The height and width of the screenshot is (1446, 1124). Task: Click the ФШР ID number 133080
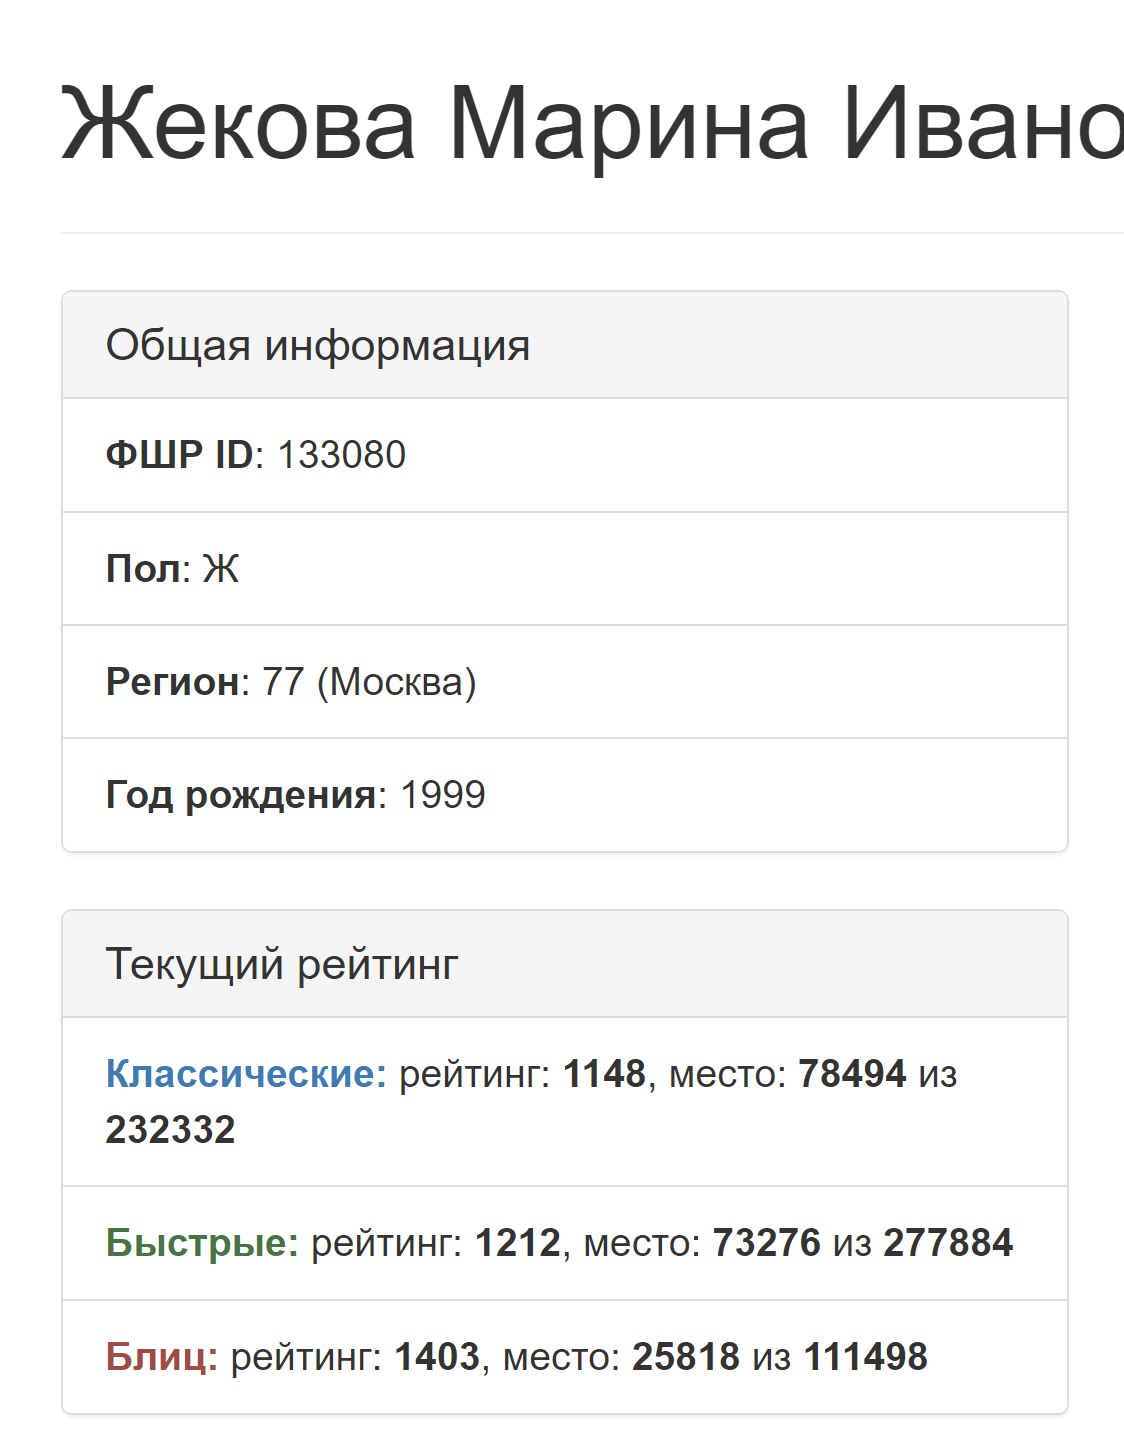342,455
